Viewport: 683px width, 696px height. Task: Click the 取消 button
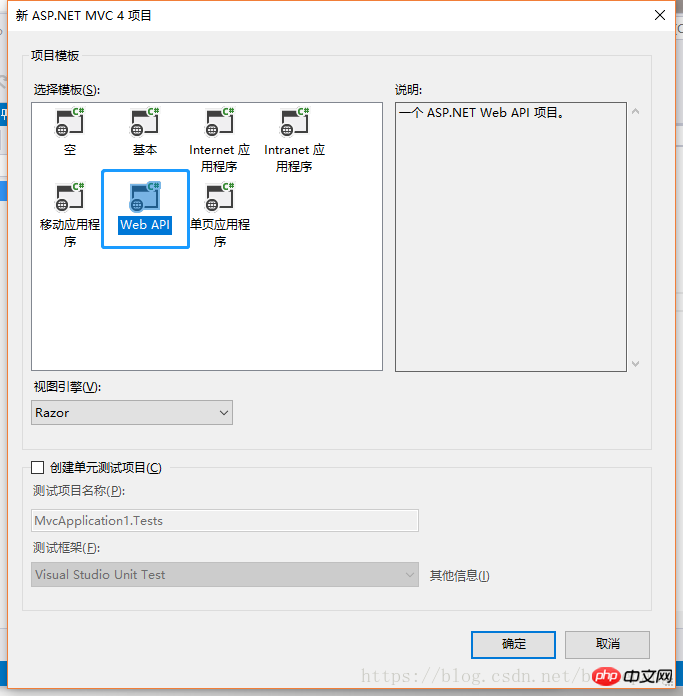click(607, 645)
